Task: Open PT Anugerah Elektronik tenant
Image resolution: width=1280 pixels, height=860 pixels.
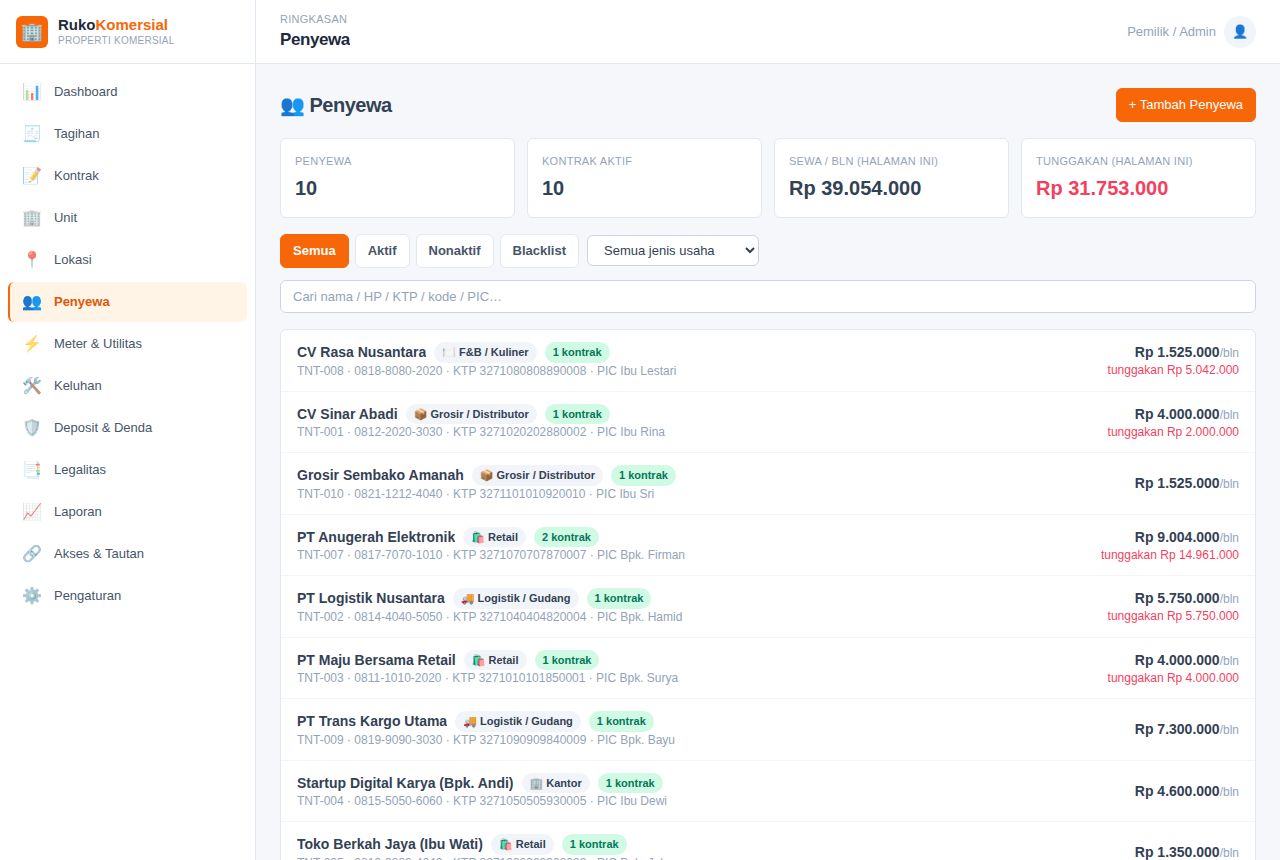Action: point(768,545)
